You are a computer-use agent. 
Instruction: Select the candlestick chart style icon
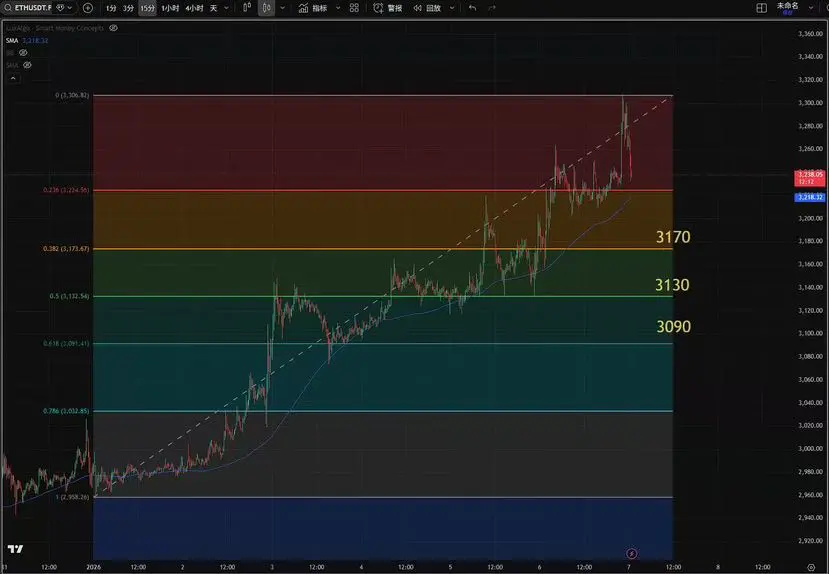click(x=266, y=8)
